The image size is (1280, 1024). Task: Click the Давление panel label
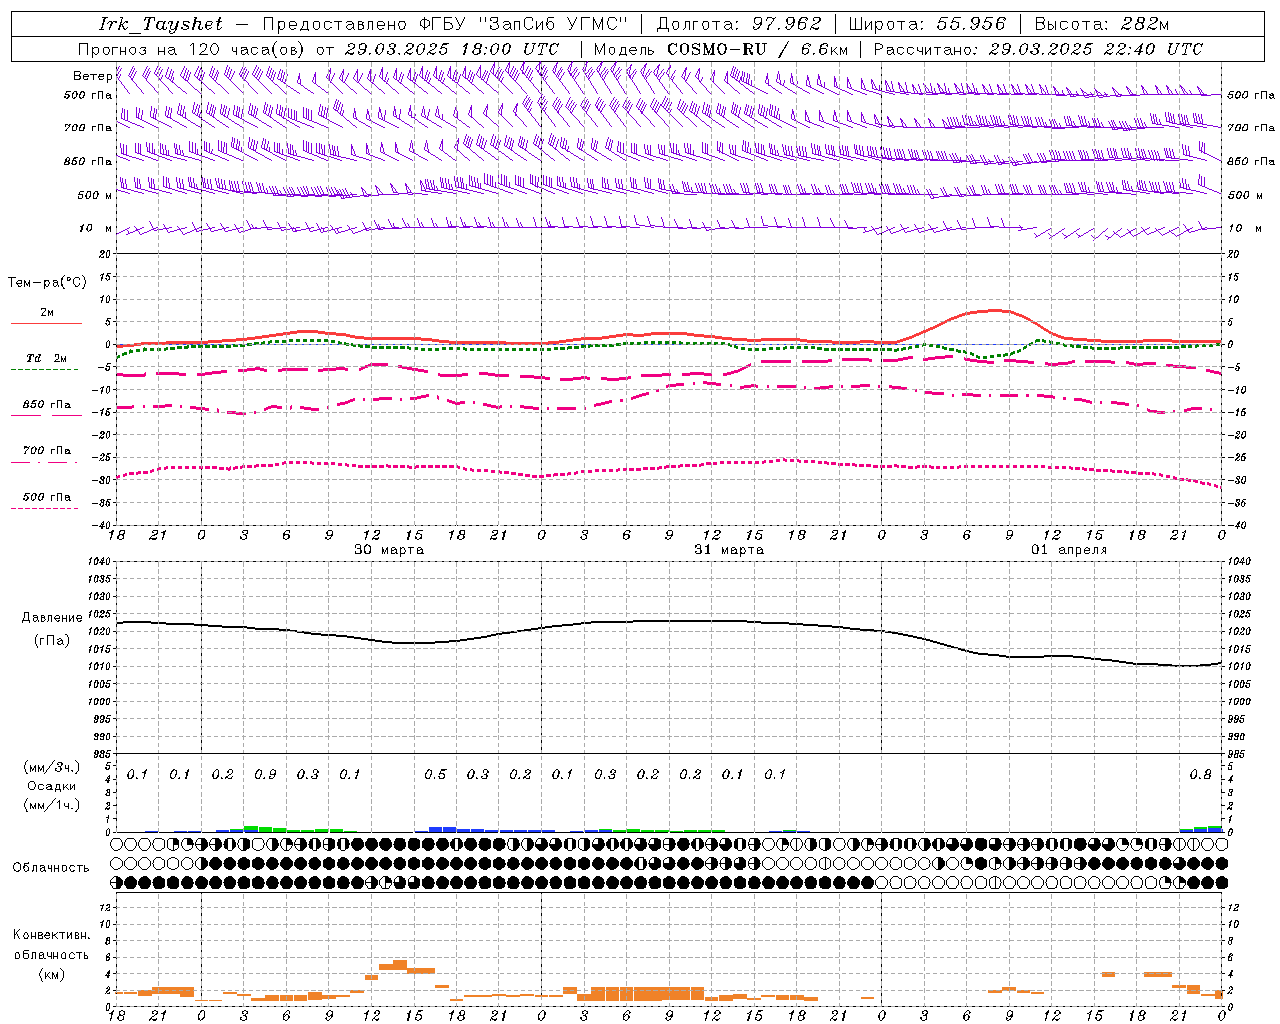tap(52, 618)
